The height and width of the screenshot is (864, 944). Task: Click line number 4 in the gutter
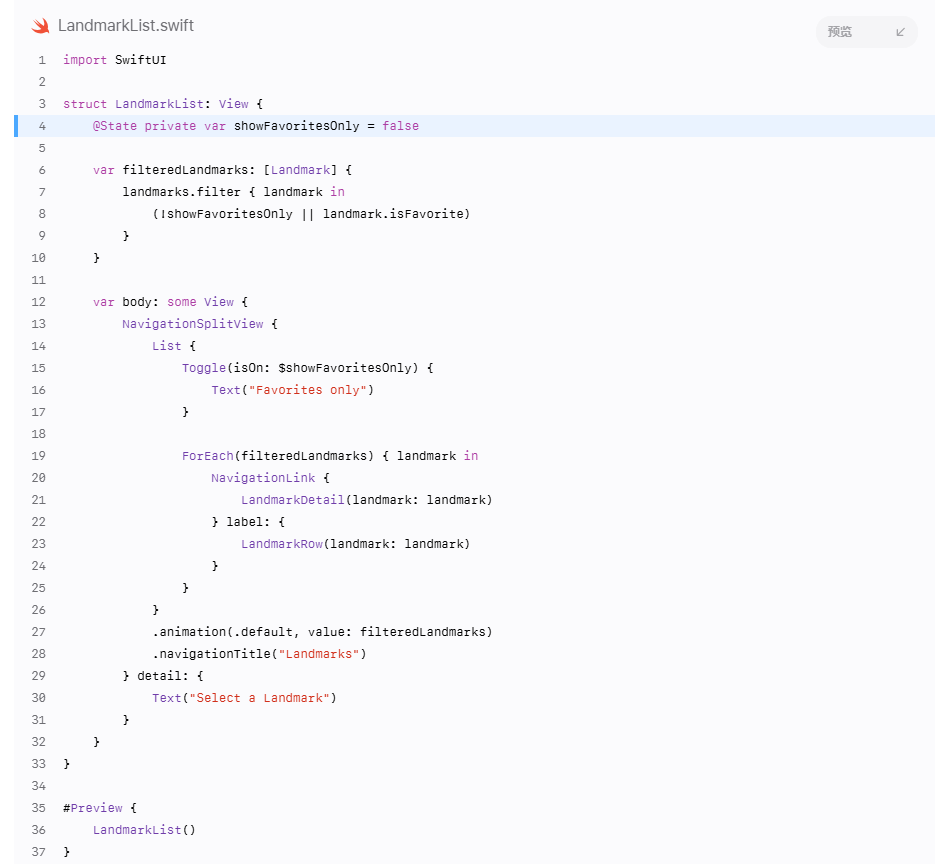click(42, 126)
